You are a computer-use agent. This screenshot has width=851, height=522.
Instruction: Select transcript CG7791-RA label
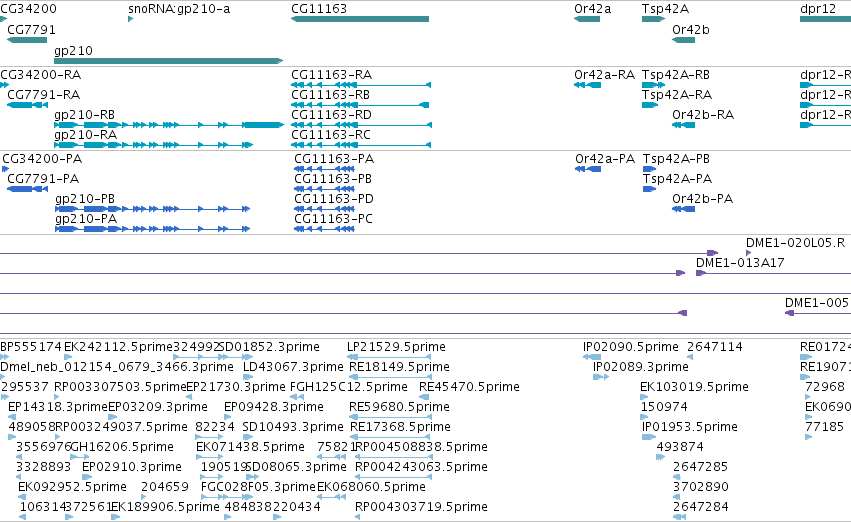43,95
